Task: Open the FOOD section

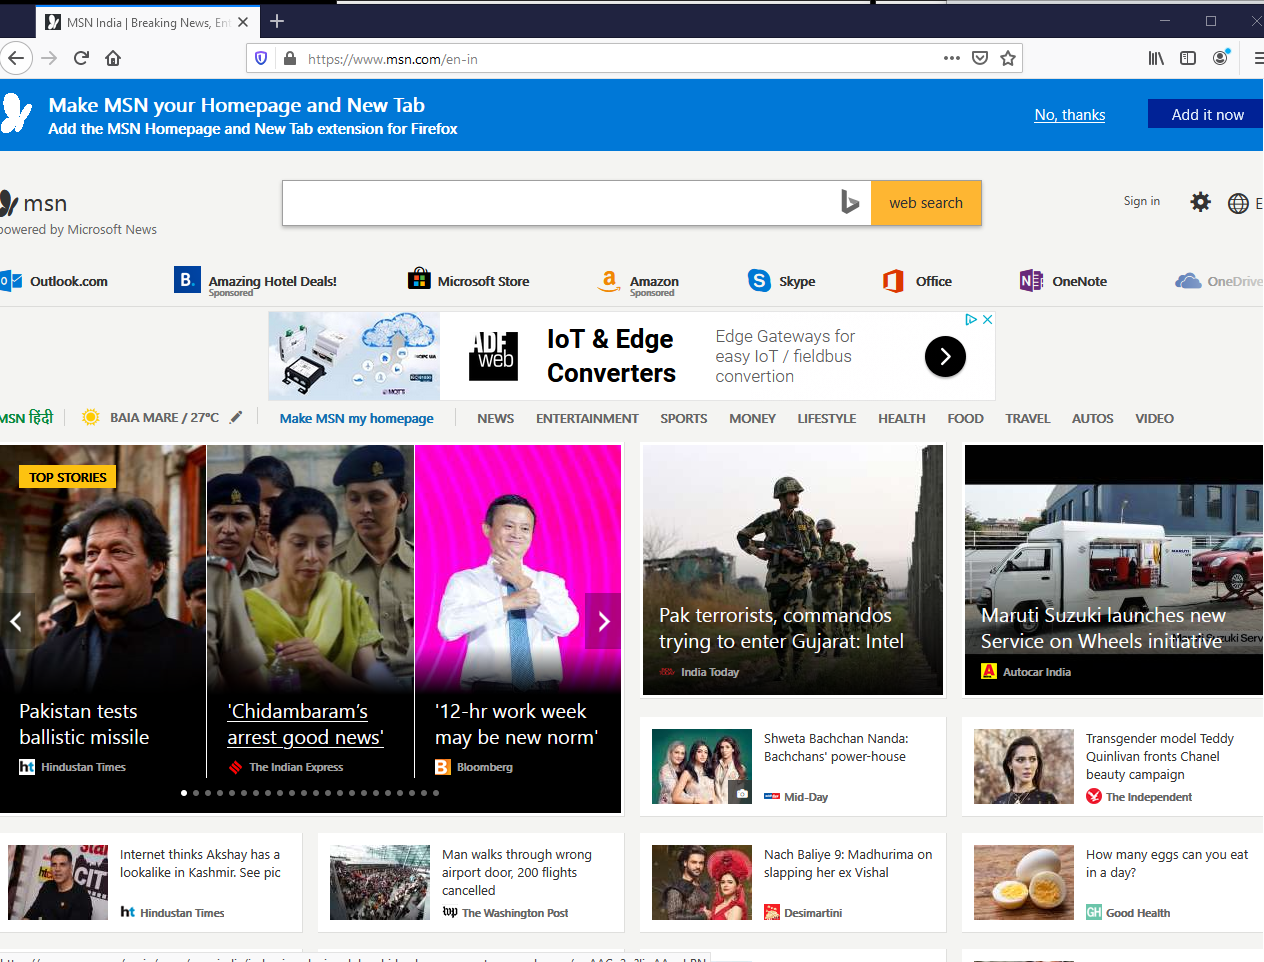Action: 966,418
